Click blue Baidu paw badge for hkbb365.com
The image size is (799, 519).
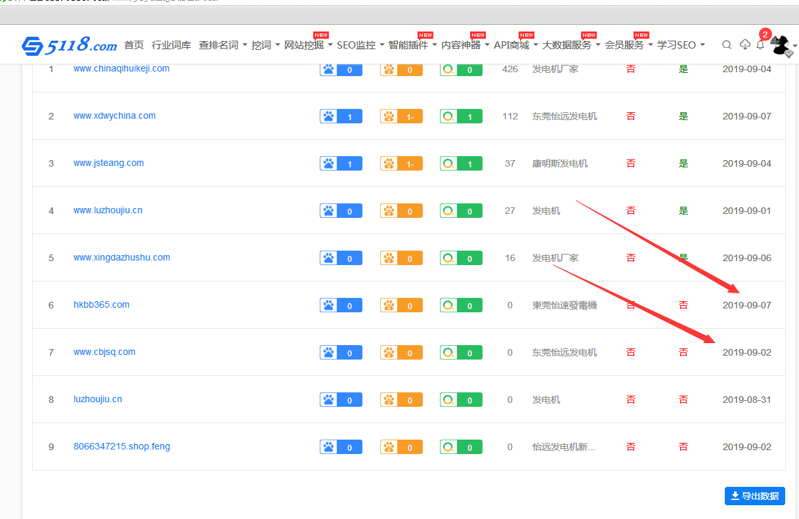coord(341,305)
